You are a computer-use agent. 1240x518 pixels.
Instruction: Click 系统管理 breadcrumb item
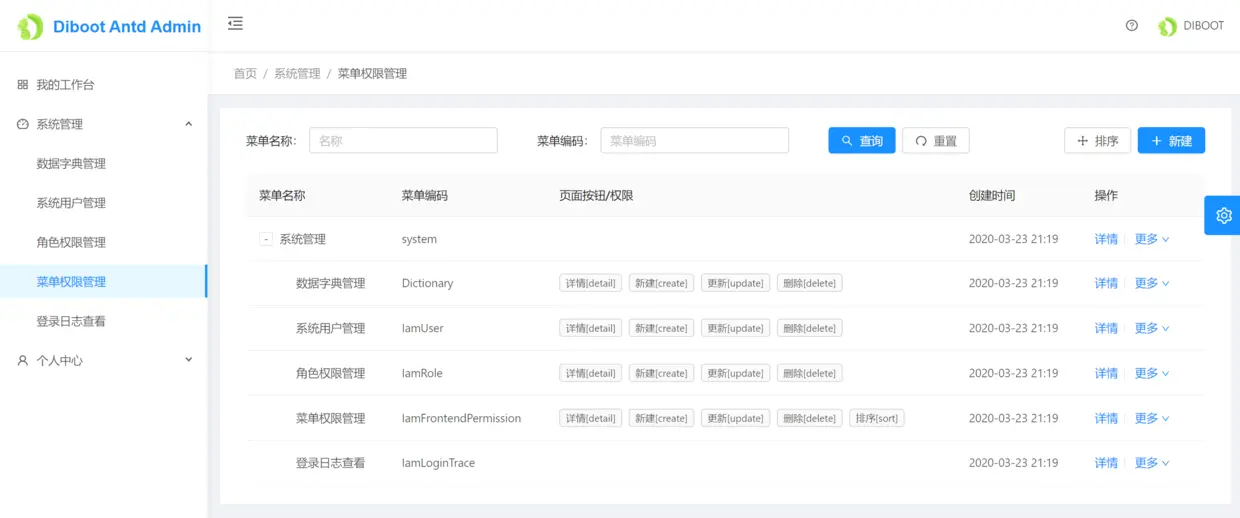[x=297, y=74]
